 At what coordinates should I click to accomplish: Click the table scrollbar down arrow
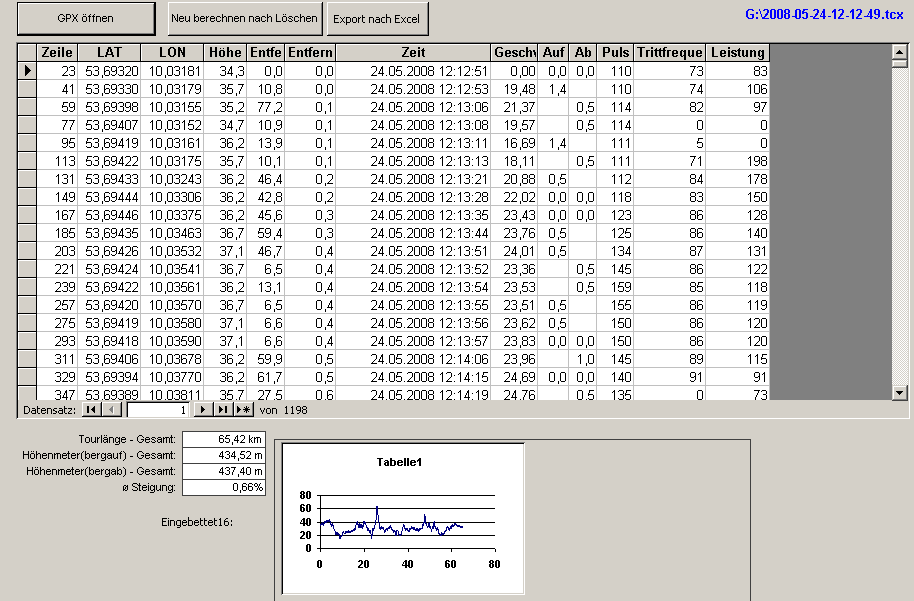click(898, 393)
